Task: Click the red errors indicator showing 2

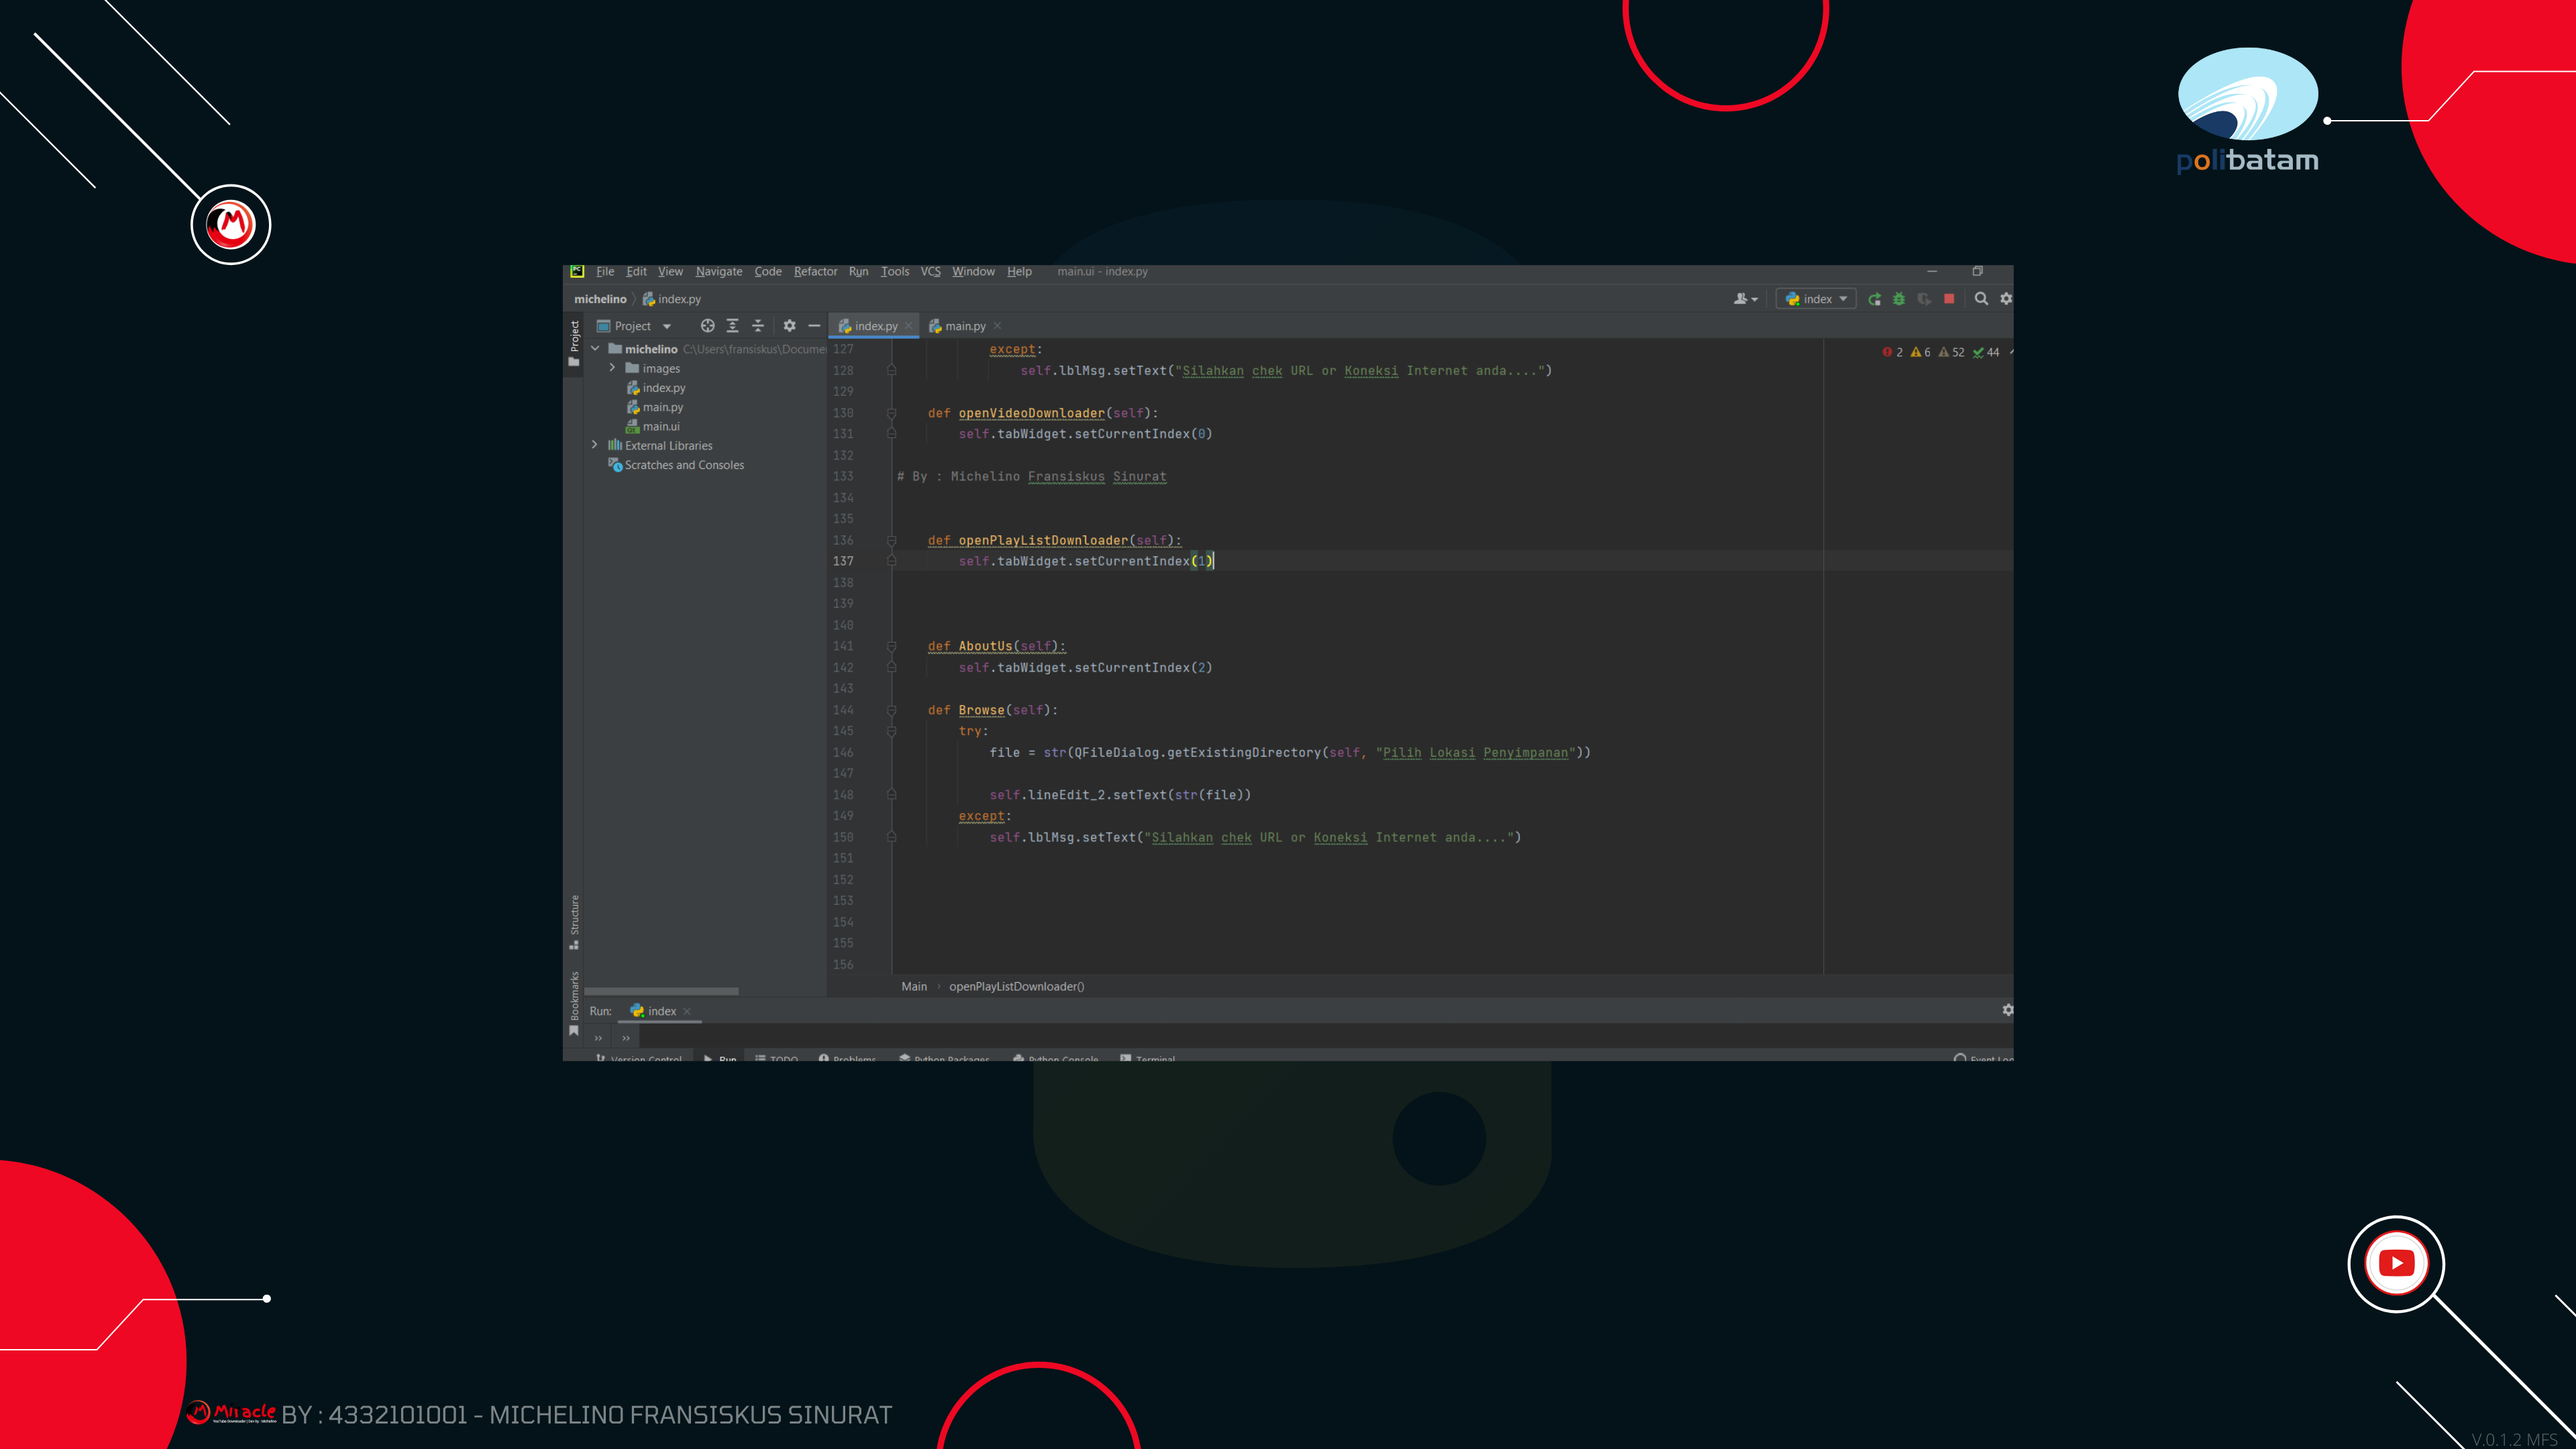Action: pyautogui.click(x=1892, y=352)
